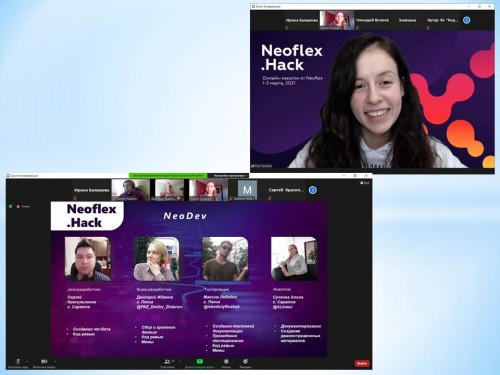Click the Java developer's photo on slide
Screen dimensions: 500x375
point(88,259)
